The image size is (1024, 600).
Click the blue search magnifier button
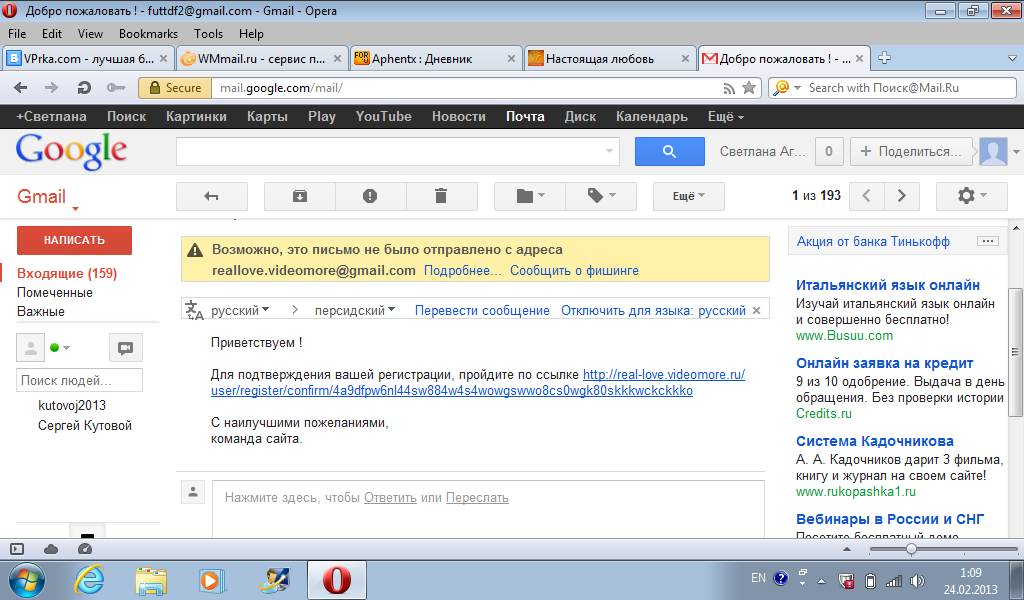669,151
